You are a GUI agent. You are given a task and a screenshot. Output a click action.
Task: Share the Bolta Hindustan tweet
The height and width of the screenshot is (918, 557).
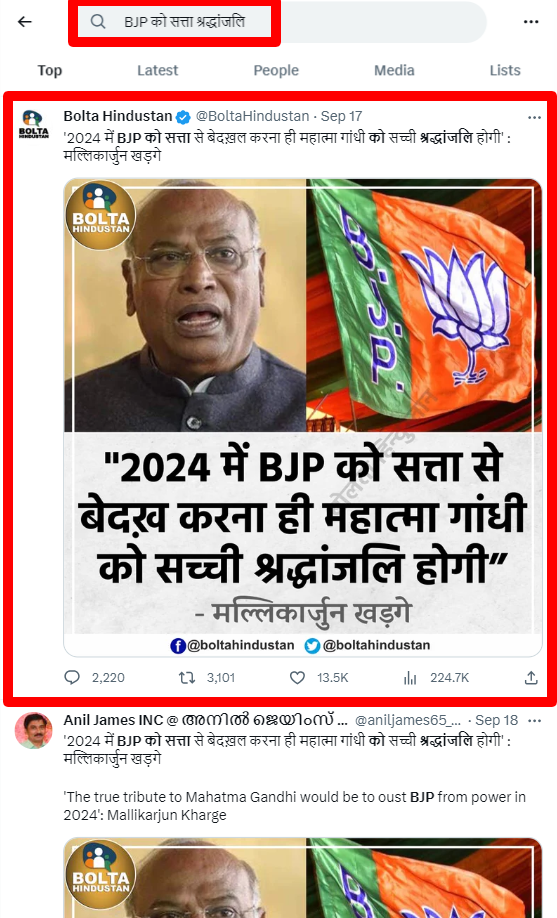[x=531, y=677]
